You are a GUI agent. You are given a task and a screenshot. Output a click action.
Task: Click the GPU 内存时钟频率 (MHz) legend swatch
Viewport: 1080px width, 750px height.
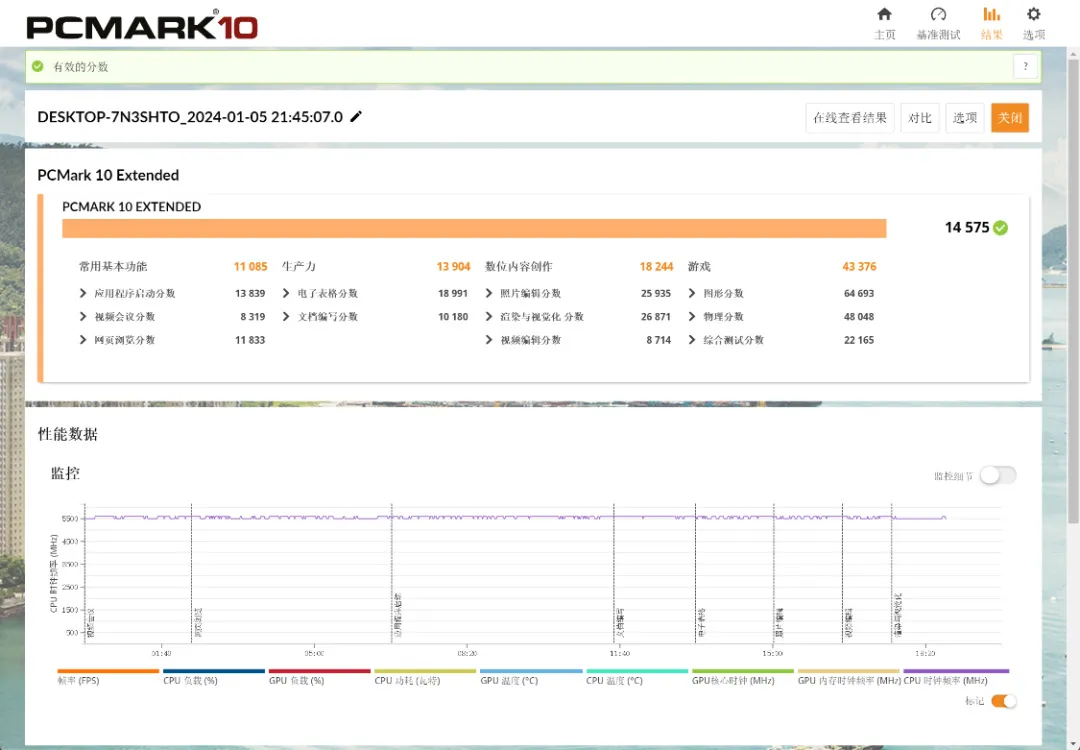tap(849, 671)
